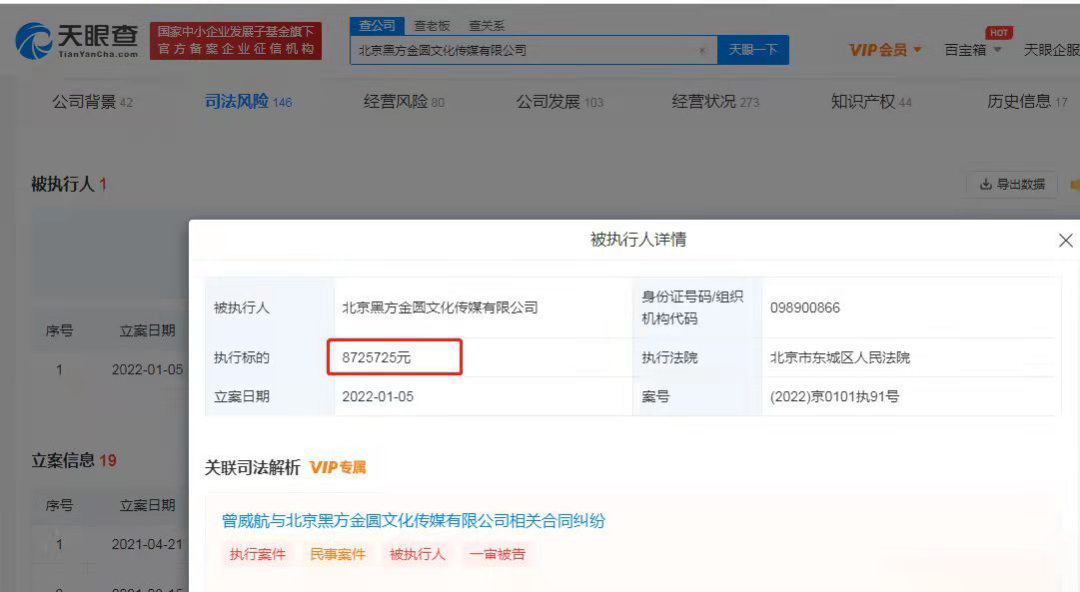Clear the search box with the x icon

coord(702,50)
